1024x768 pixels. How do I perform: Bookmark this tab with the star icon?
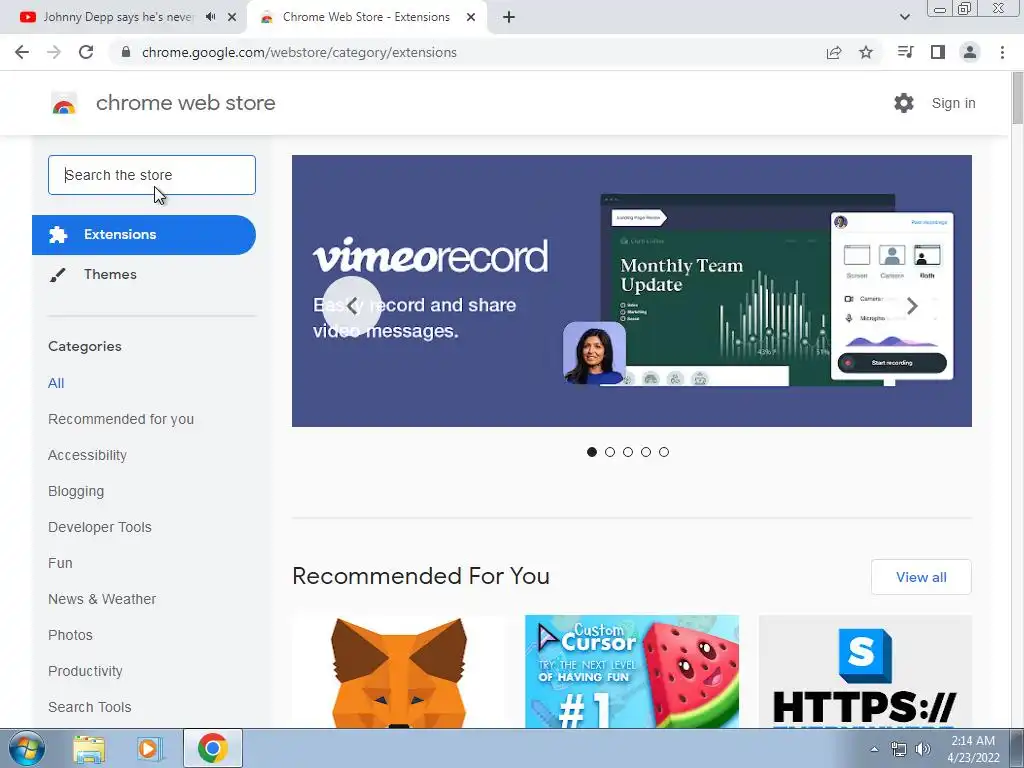(866, 52)
